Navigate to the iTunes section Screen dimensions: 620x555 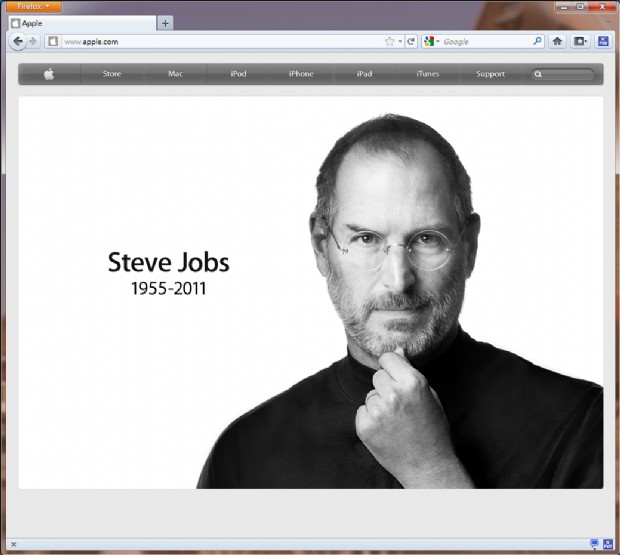click(x=427, y=74)
